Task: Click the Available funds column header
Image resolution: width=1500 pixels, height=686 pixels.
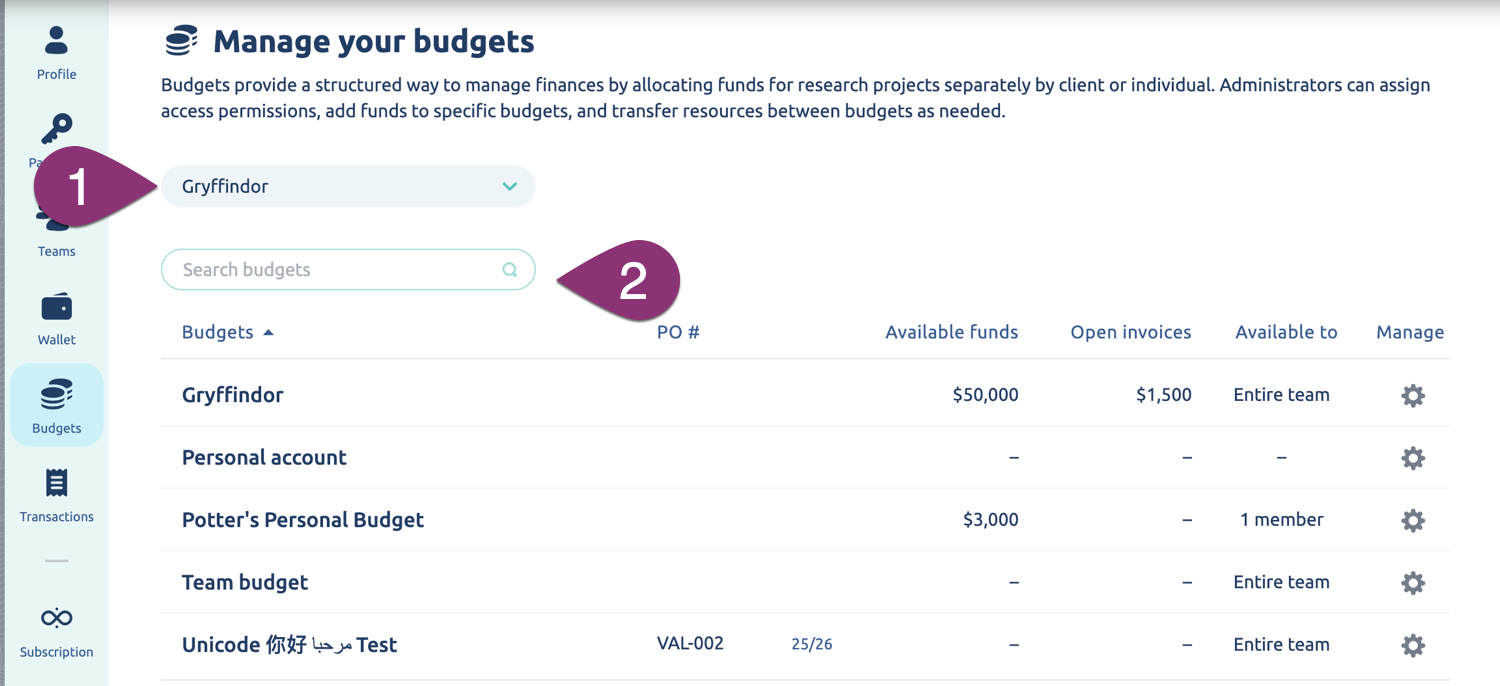Action: point(951,333)
